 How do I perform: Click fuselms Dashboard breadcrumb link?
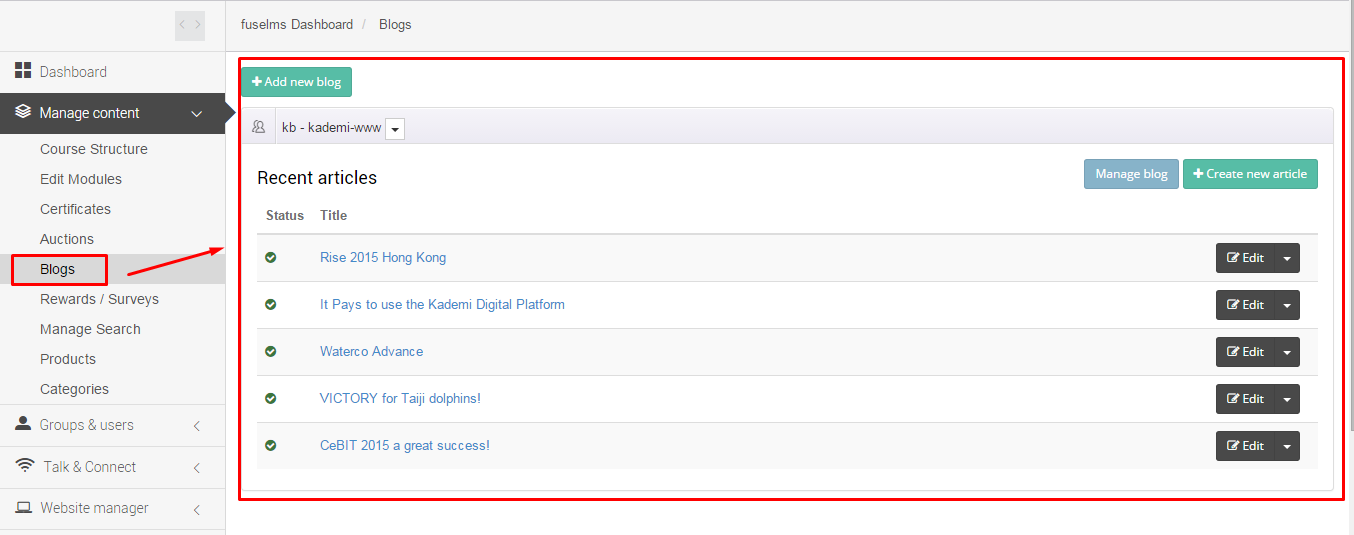tap(297, 24)
